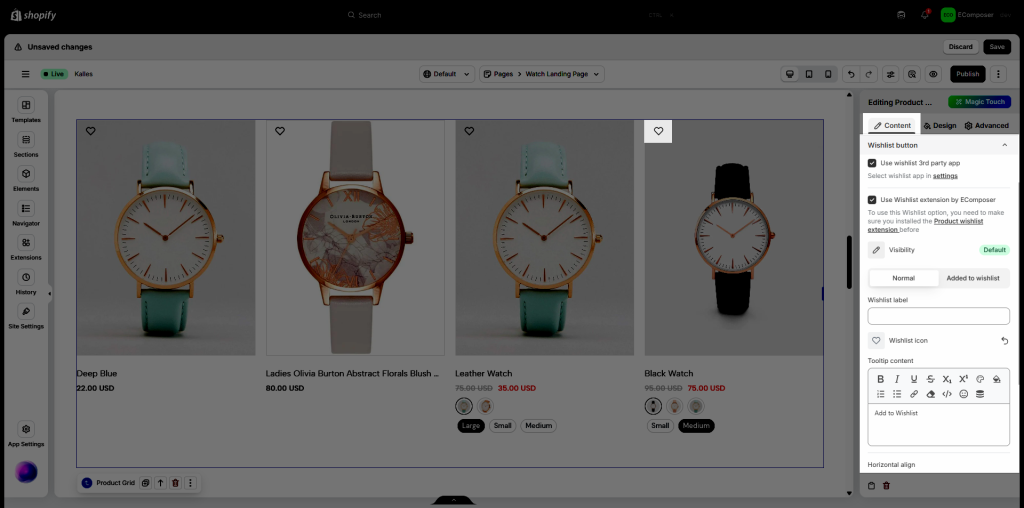Click bold icon in Tooltip content editor

880,379
